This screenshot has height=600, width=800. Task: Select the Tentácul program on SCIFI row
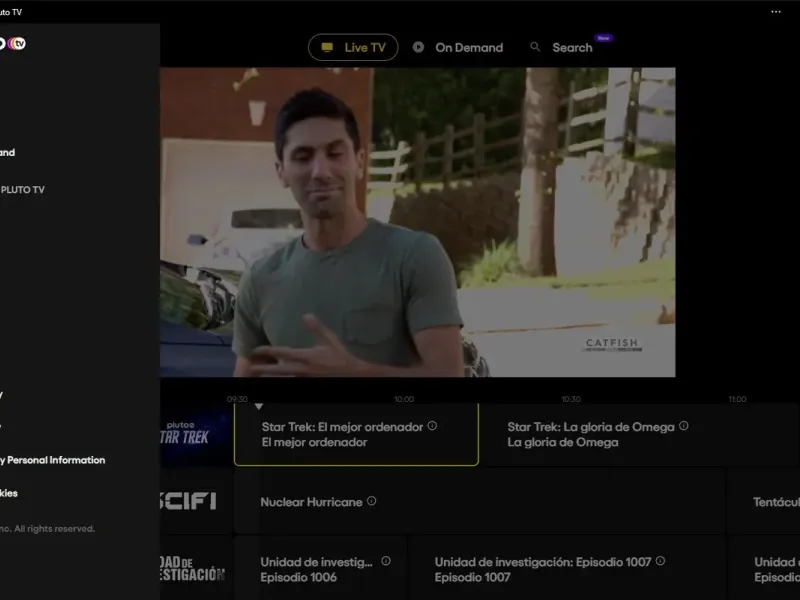tap(763, 501)
